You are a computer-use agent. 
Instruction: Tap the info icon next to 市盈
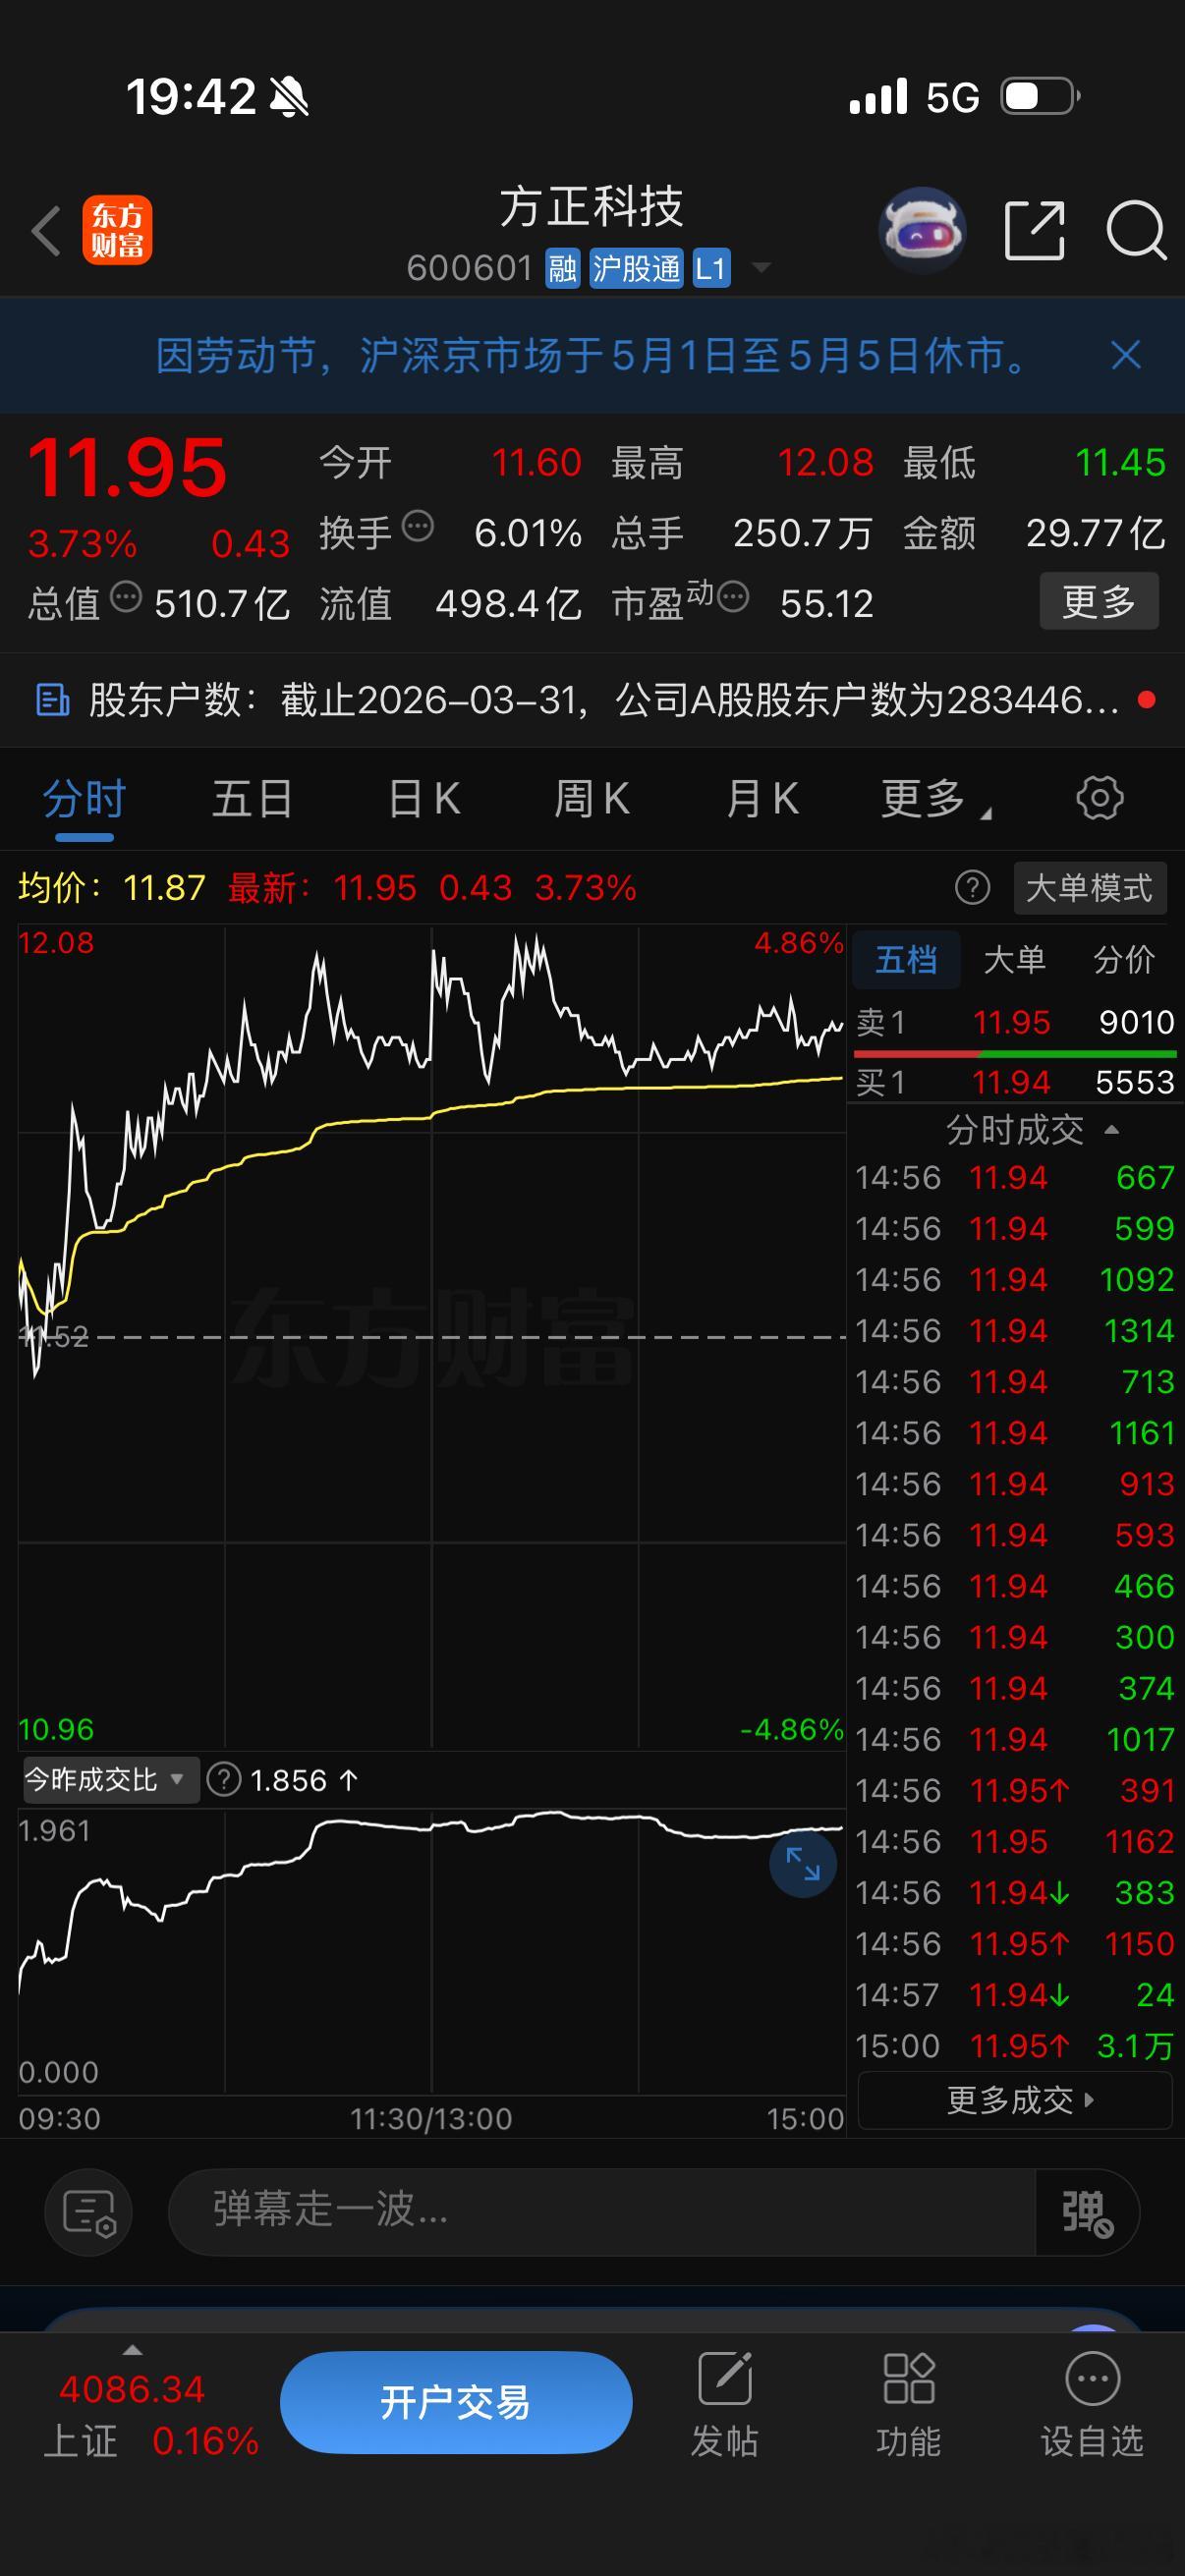pos(733,598)
